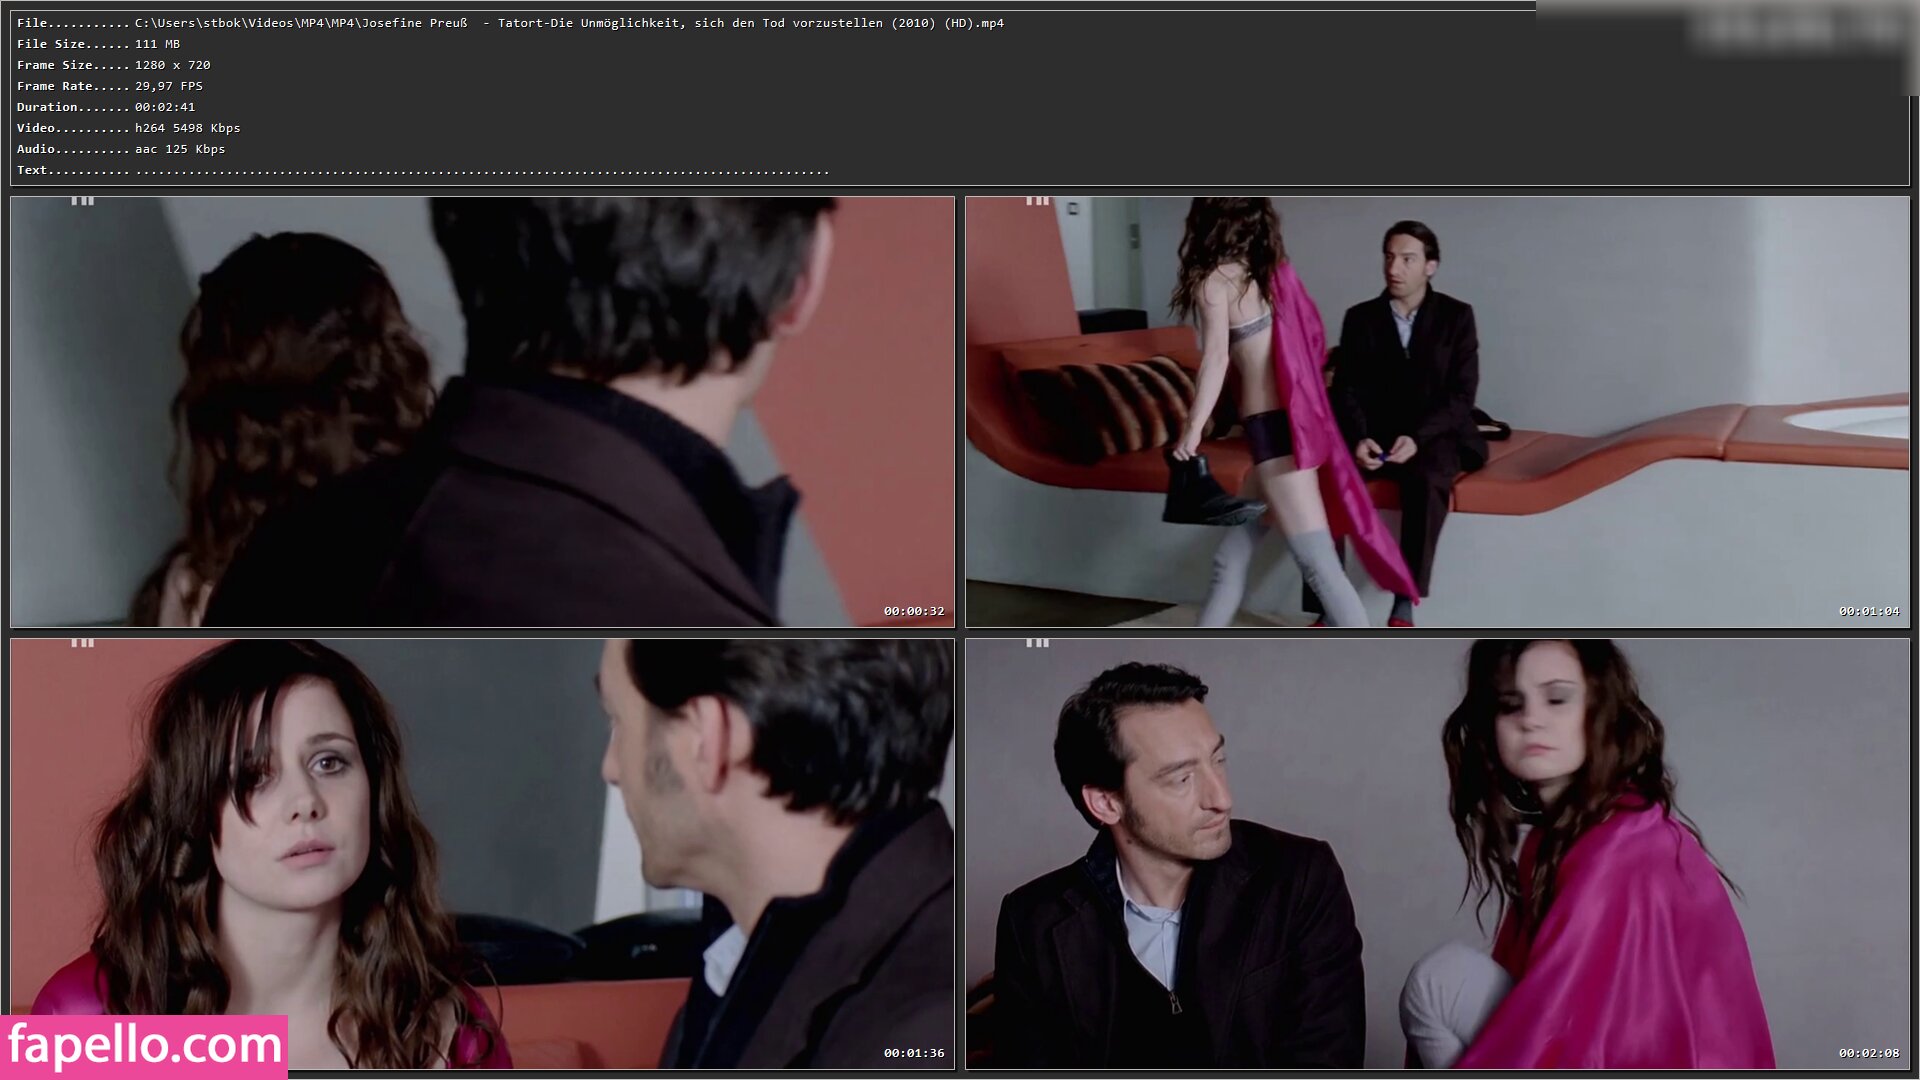The image size is (1920, 1080).
Task: Click the File path line with .mp4 name
Action: click(510, 23)
